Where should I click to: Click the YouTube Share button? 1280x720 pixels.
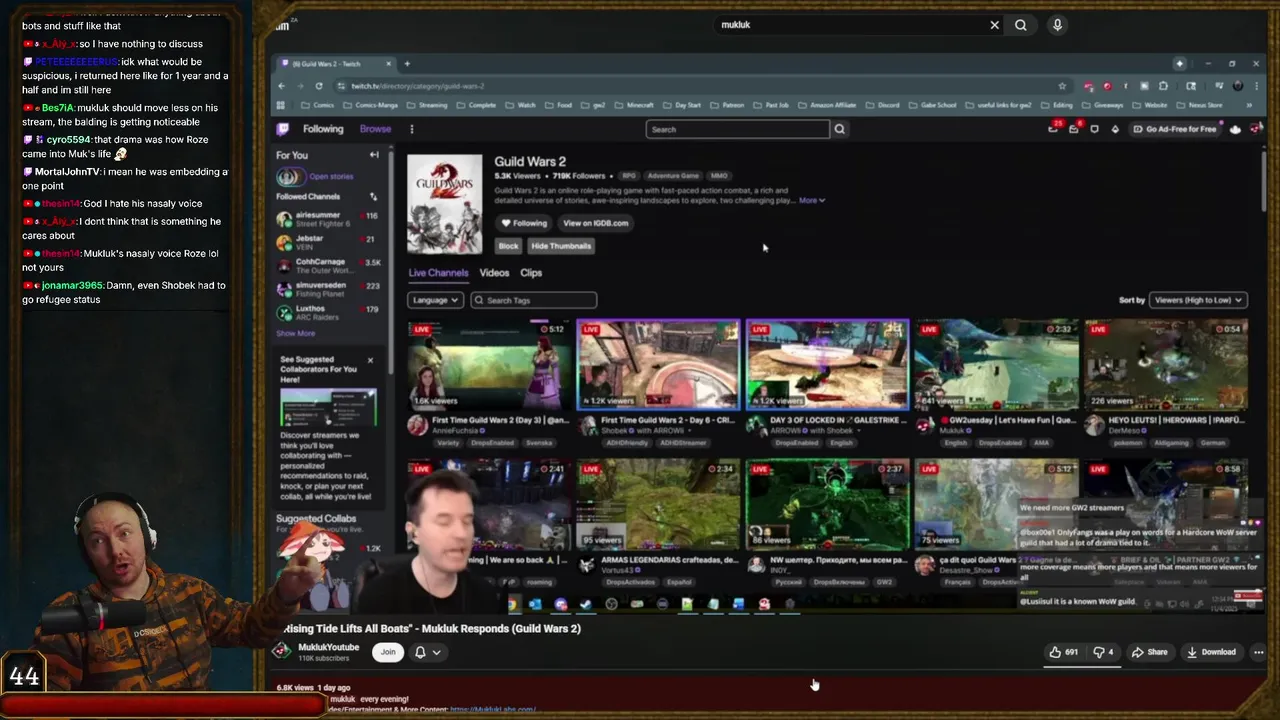(x=1149, y=652)
